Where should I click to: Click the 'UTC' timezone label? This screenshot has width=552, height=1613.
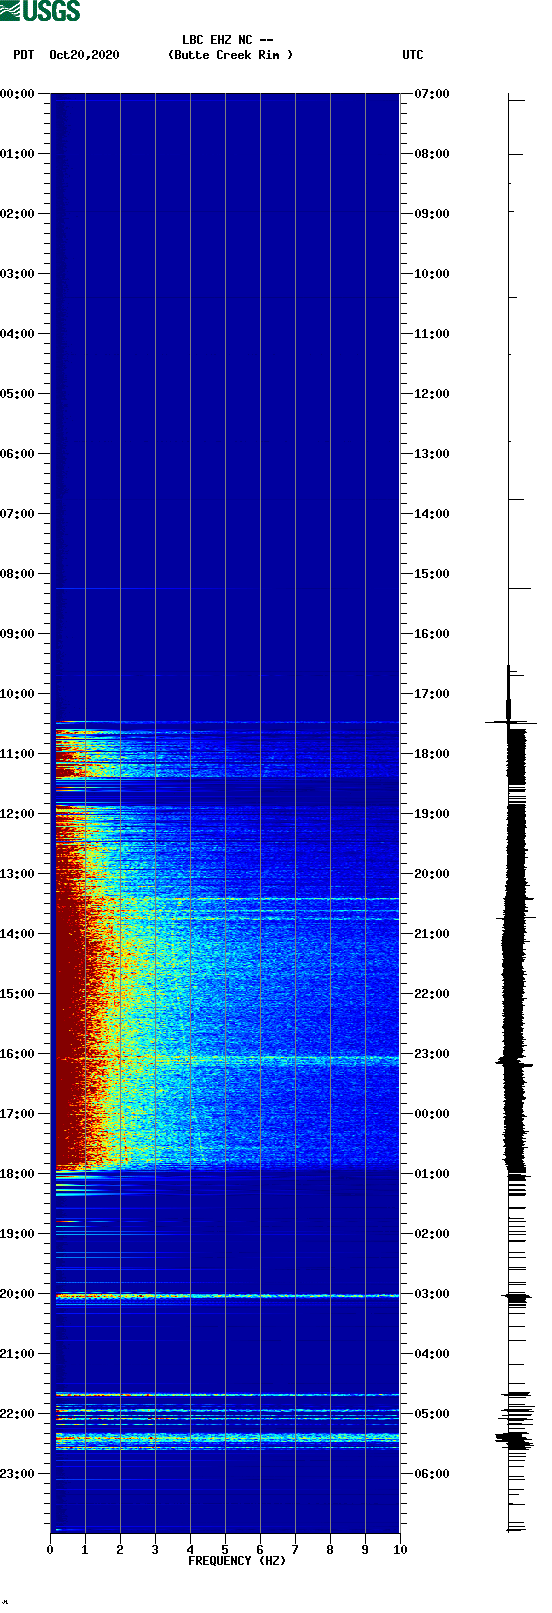coord(413,55)
